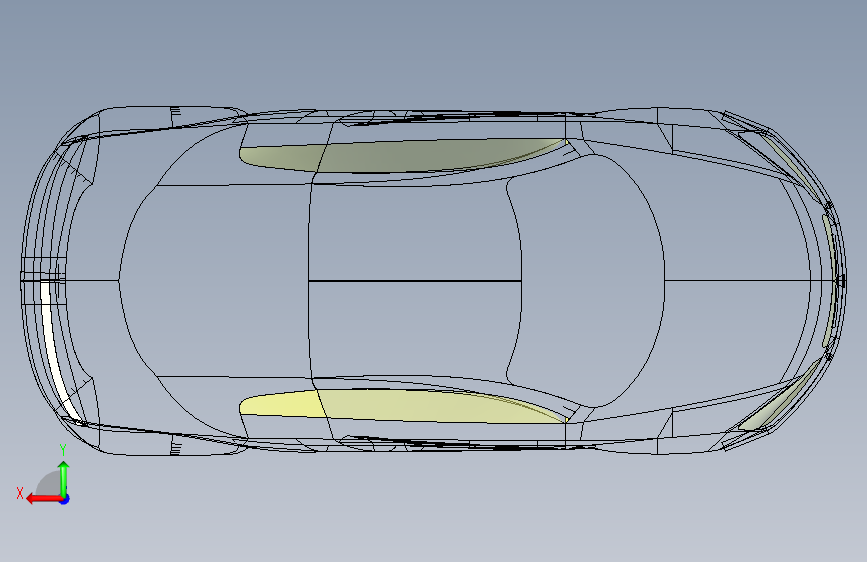Click the blue Z axis dot at triad origin
Viewport: 867px width, 562px height.
click(65, 499)
